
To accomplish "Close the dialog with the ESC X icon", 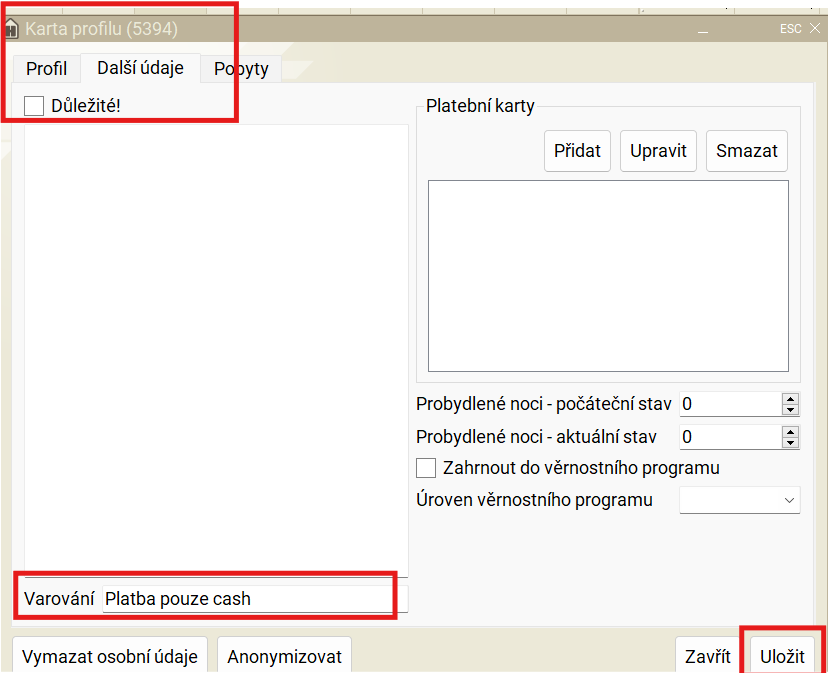I will (814, 28).
